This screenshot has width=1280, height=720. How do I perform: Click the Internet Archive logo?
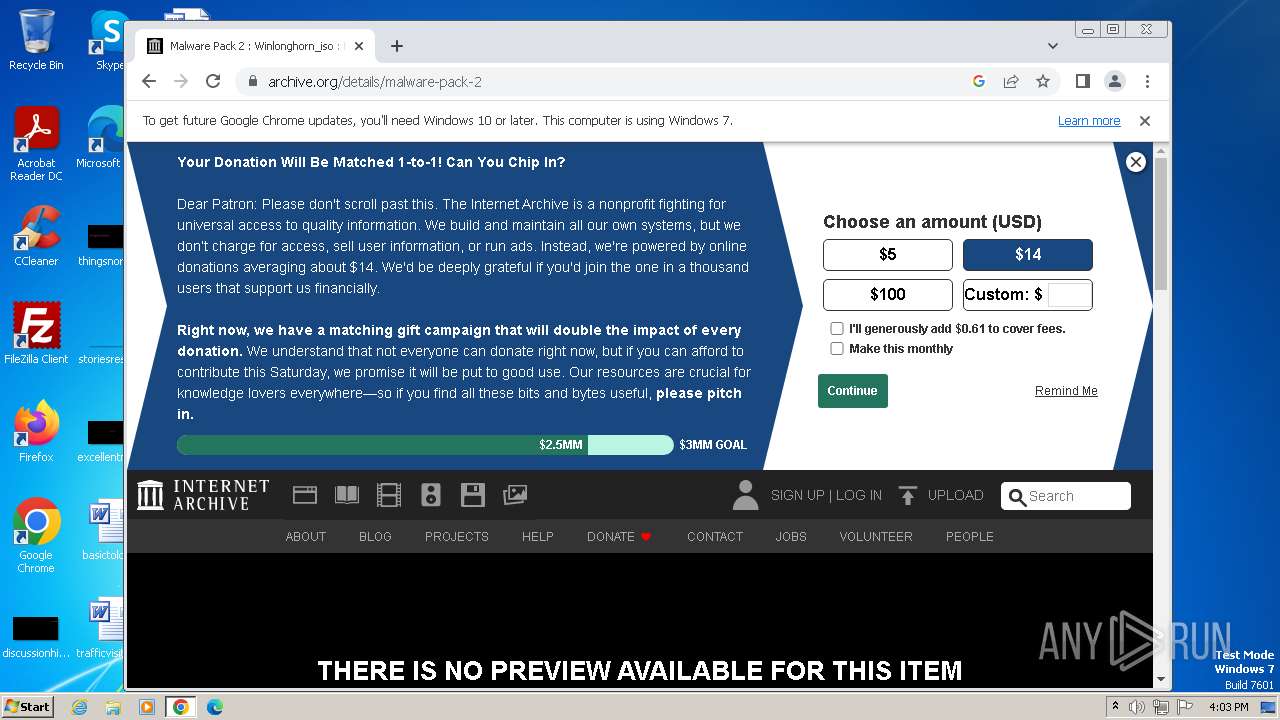coord(203,495)
